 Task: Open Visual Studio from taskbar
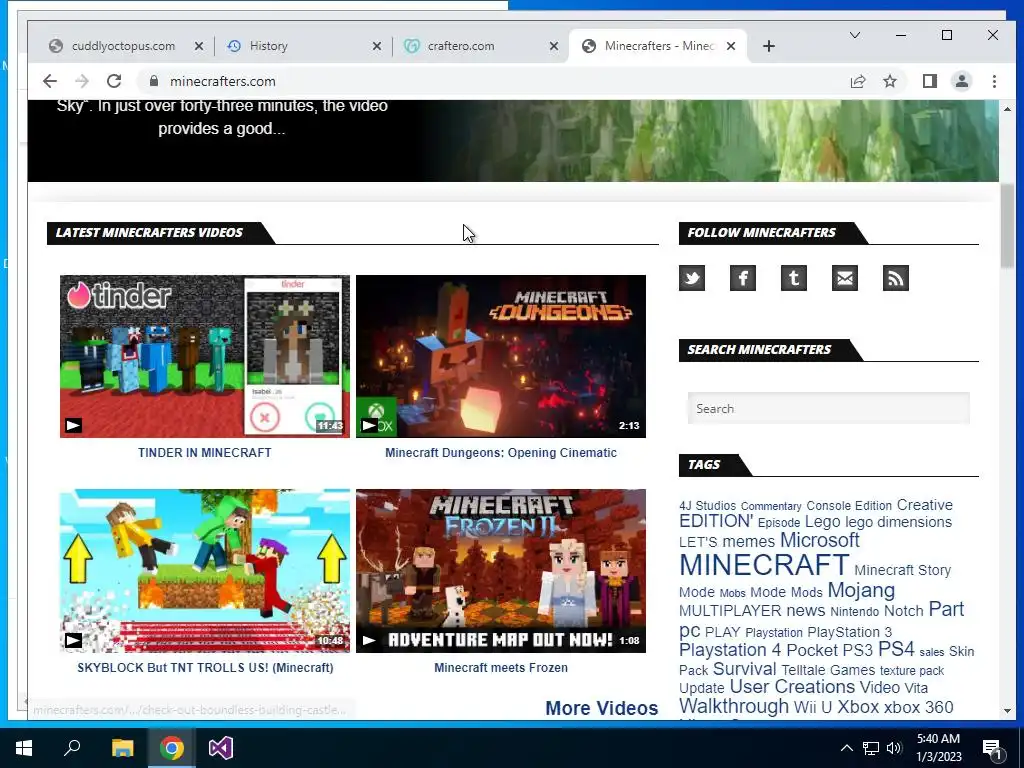221,748
